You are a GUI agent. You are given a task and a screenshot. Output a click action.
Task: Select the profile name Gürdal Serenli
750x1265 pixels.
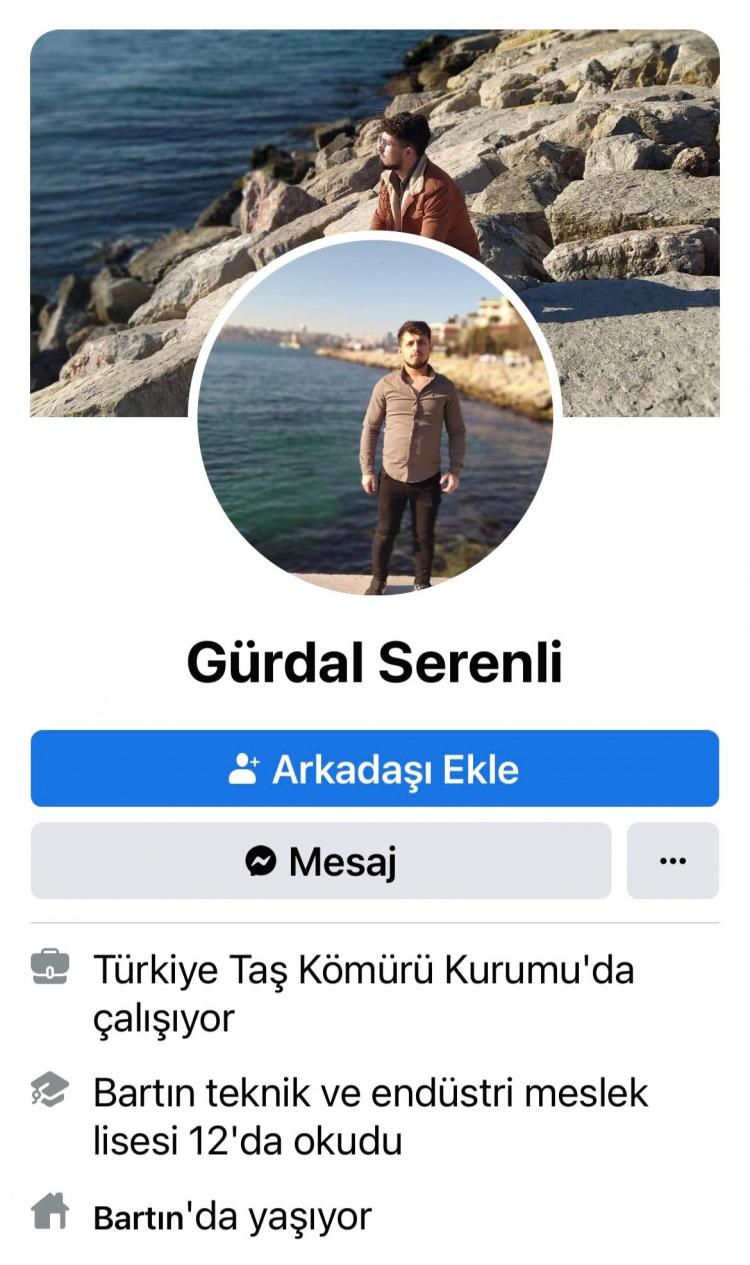tap(375, 662)
